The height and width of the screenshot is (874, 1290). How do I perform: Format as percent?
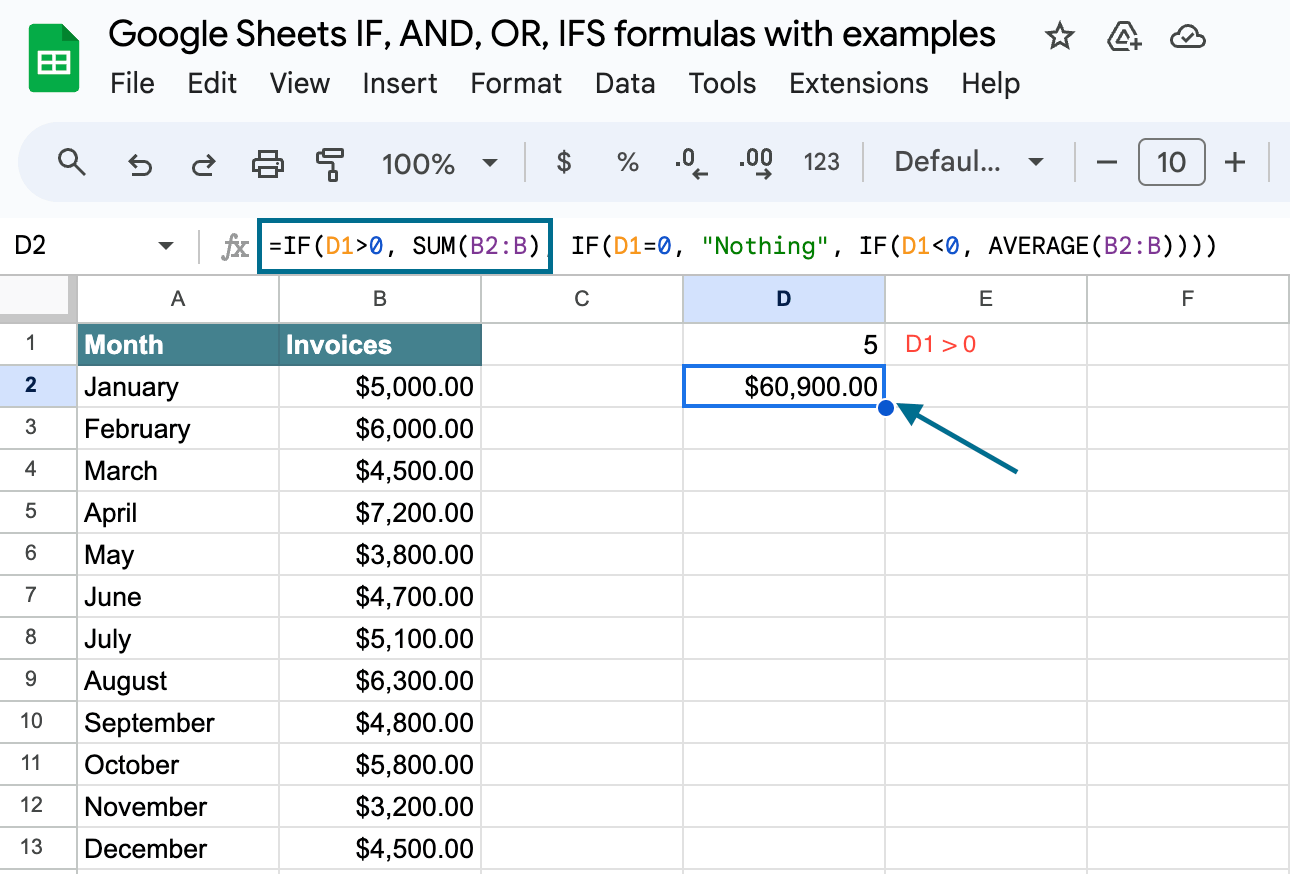pyautogui.click(x=628, y=162)
